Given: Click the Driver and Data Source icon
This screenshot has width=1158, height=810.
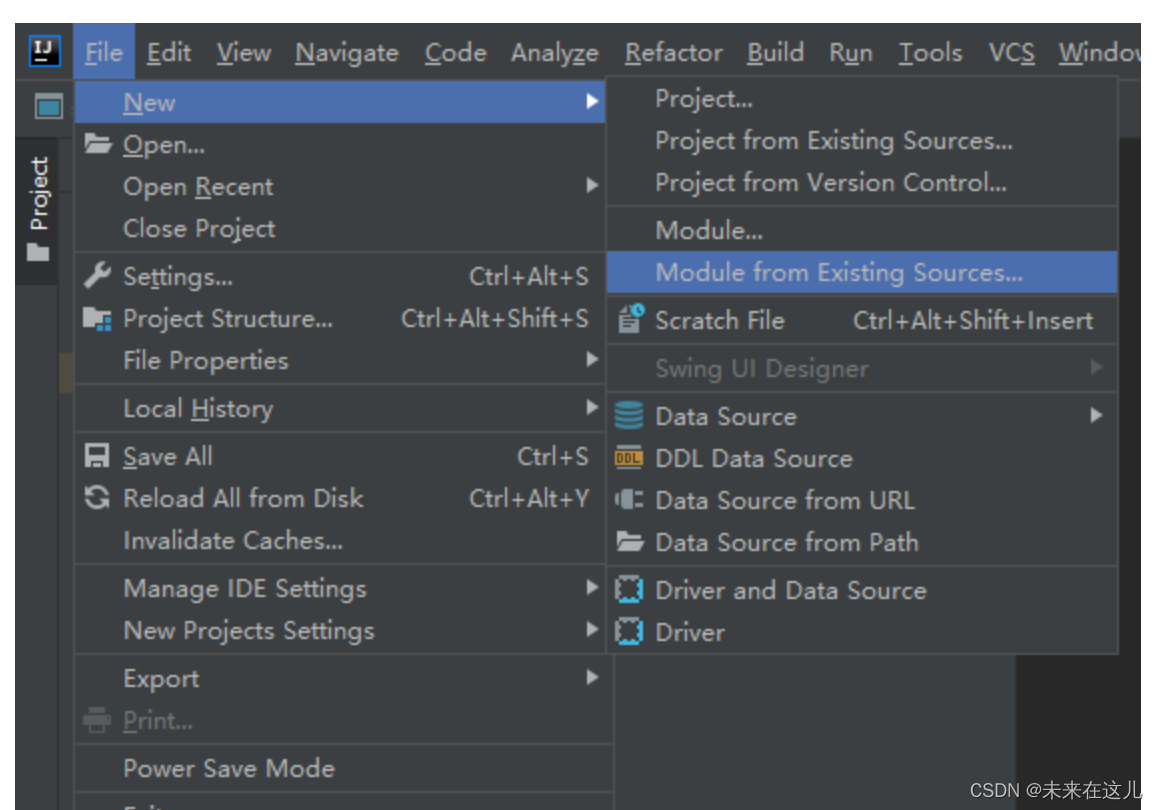Looking at the screenshot, I should pos(628,589).
